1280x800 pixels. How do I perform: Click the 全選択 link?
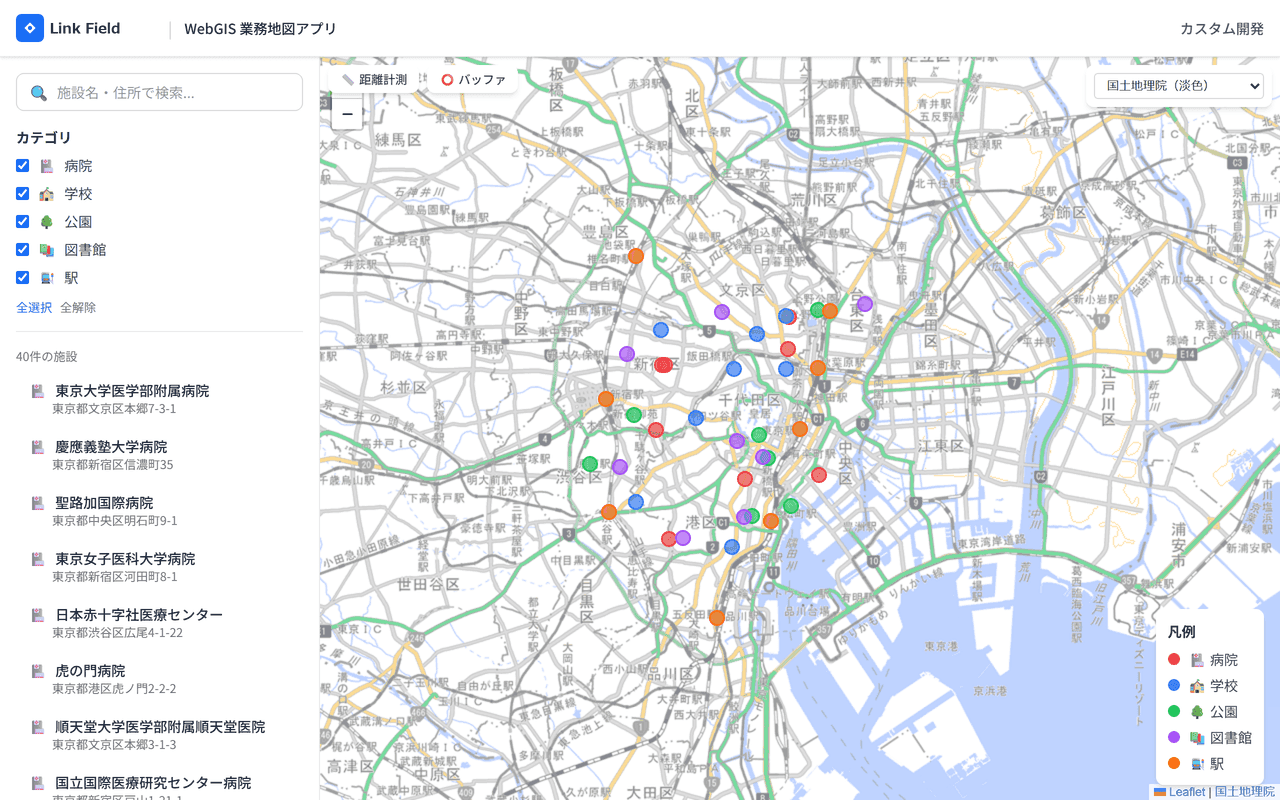(34, 308)
